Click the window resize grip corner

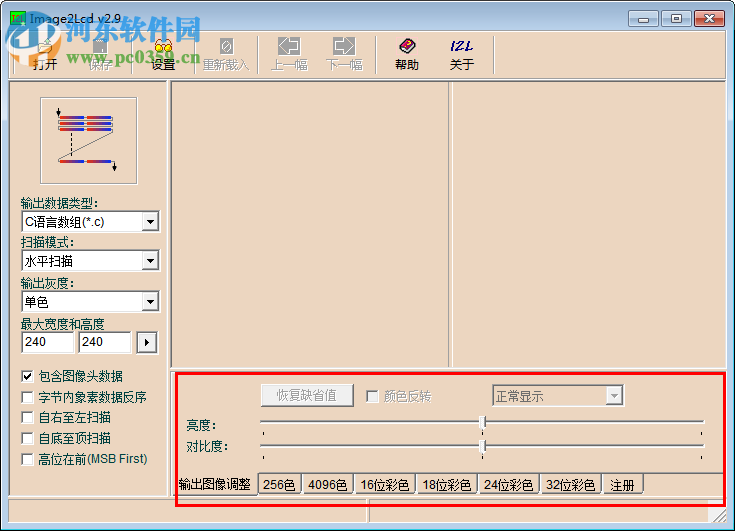tap(718, 514)
